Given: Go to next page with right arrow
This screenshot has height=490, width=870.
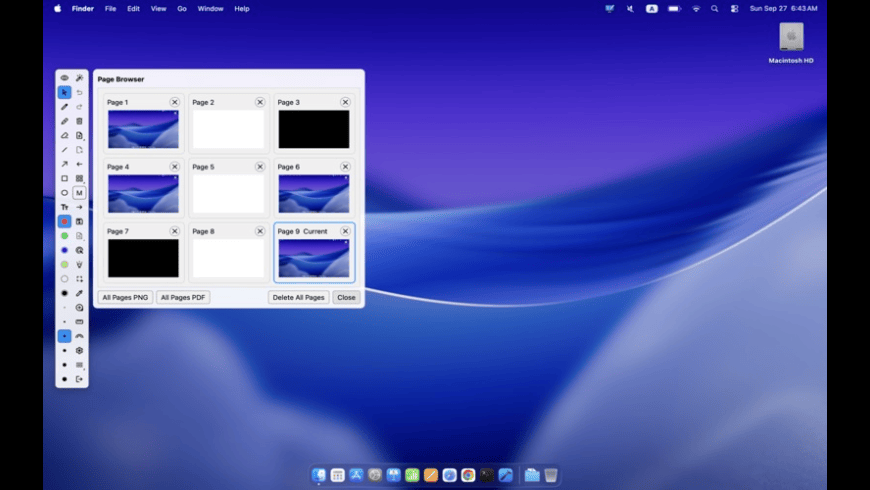Looking at the screenshot, I should 79,207.
